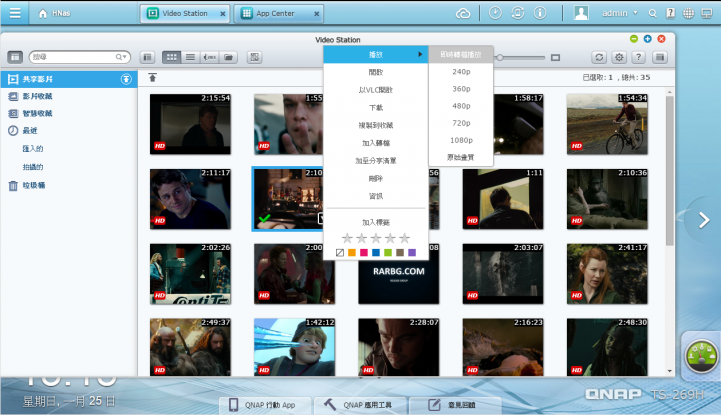This screenshot has height=415, width=721.
Task: Go to the HNas home desktop
Action: pos(54,13)
